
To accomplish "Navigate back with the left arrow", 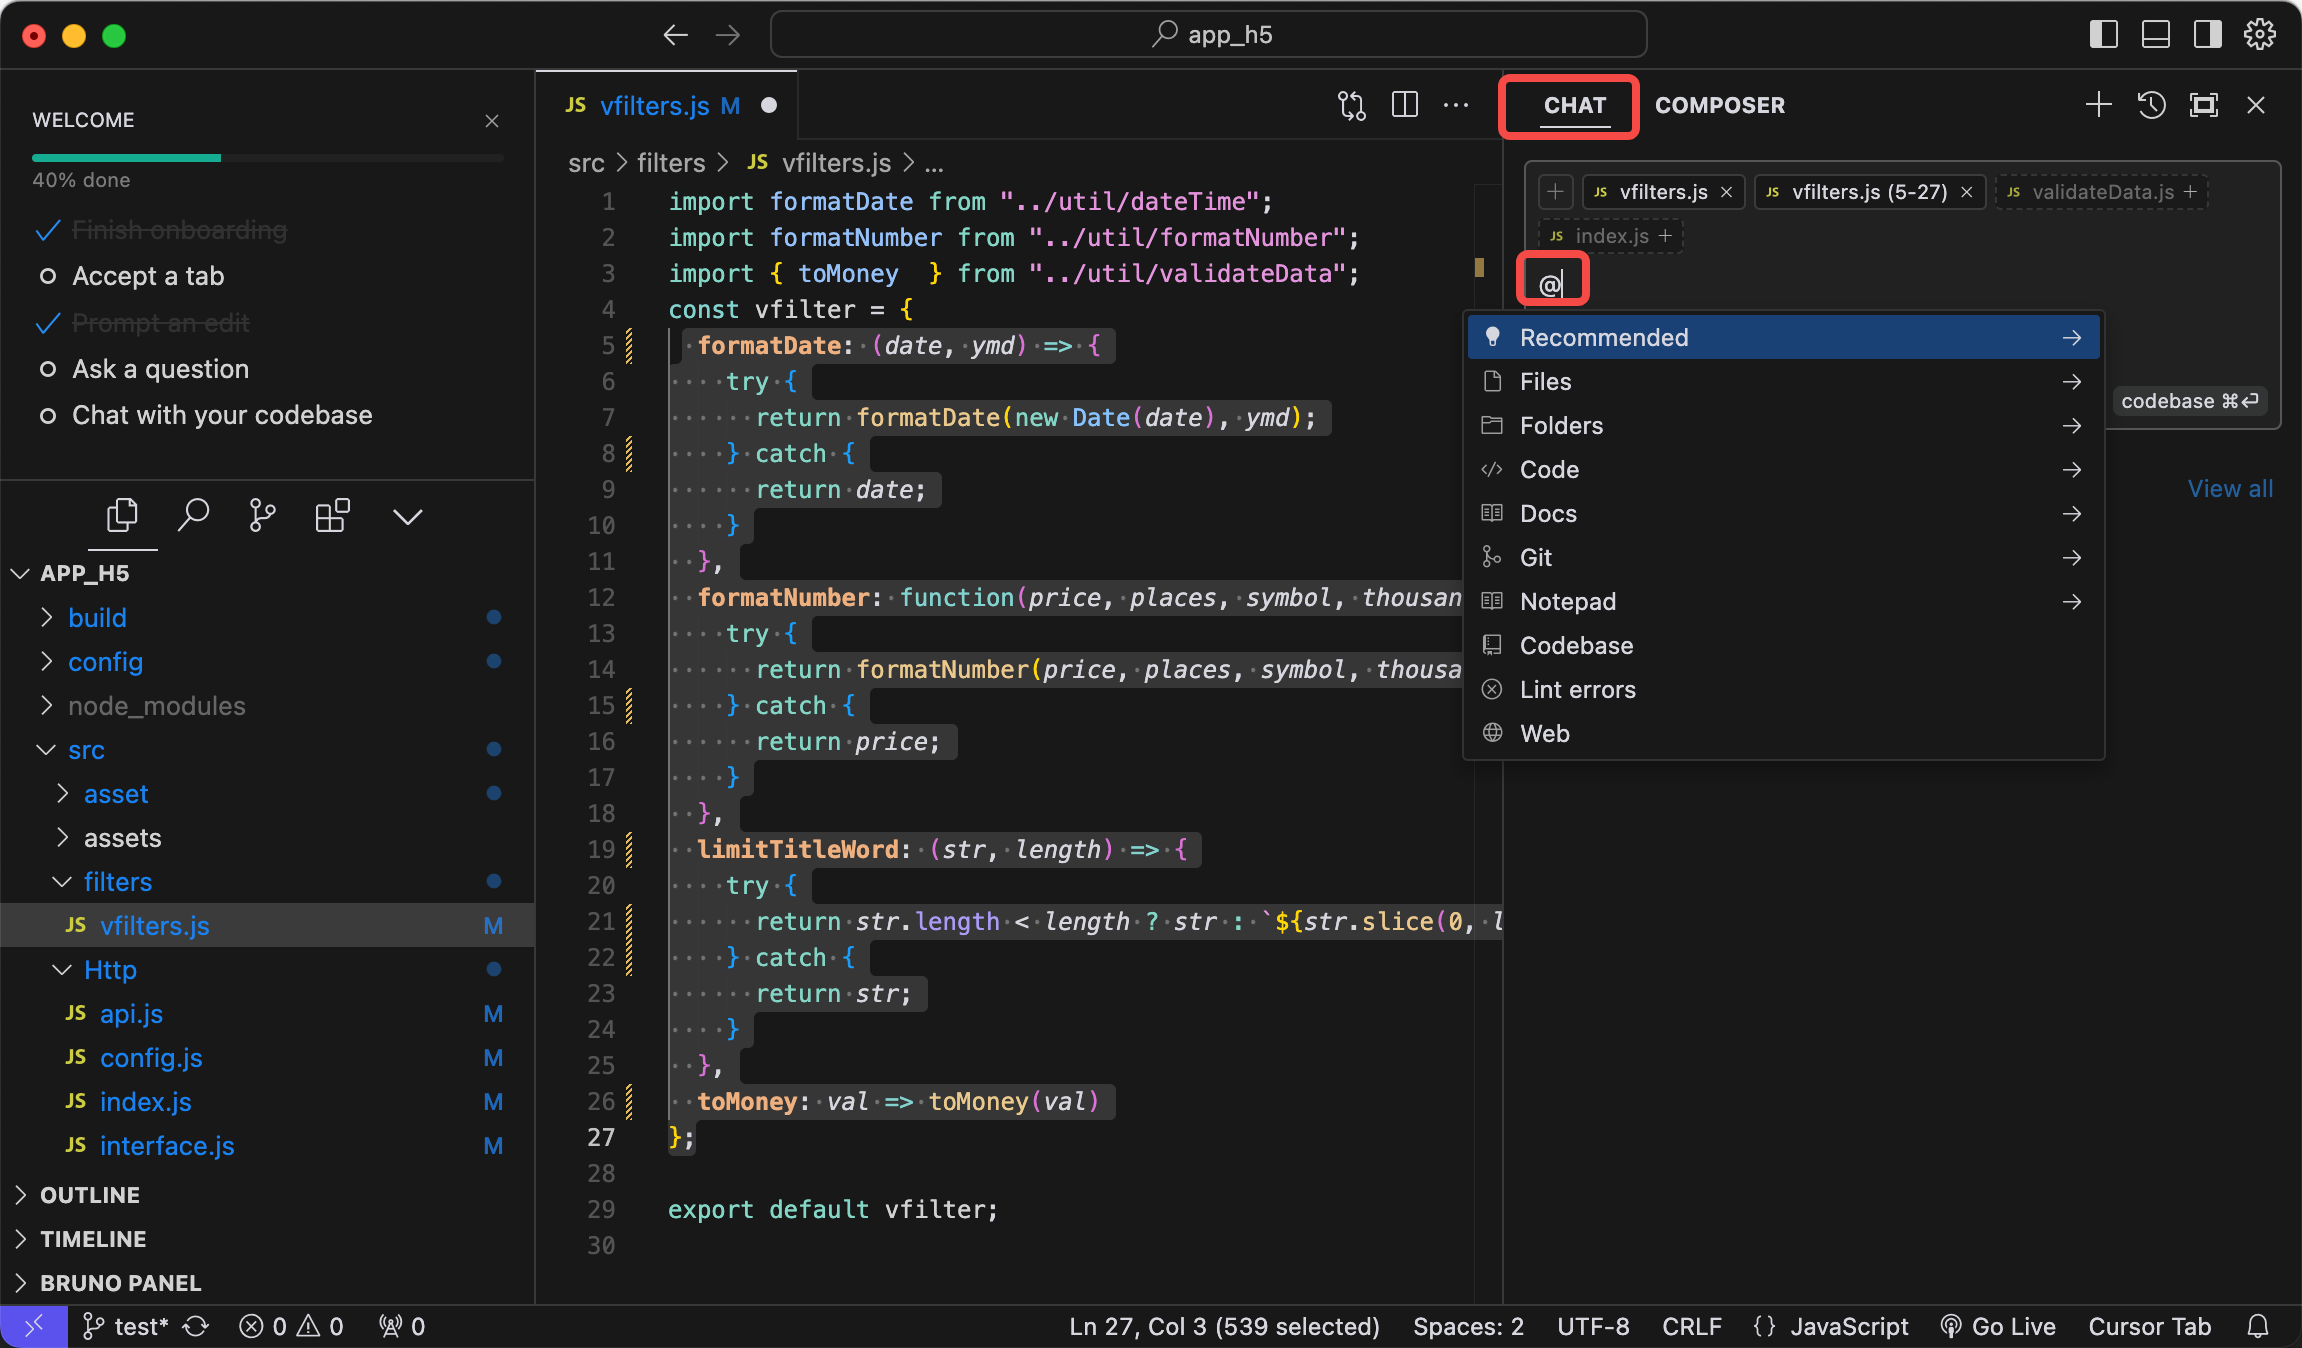I will (x=676, y=35).
